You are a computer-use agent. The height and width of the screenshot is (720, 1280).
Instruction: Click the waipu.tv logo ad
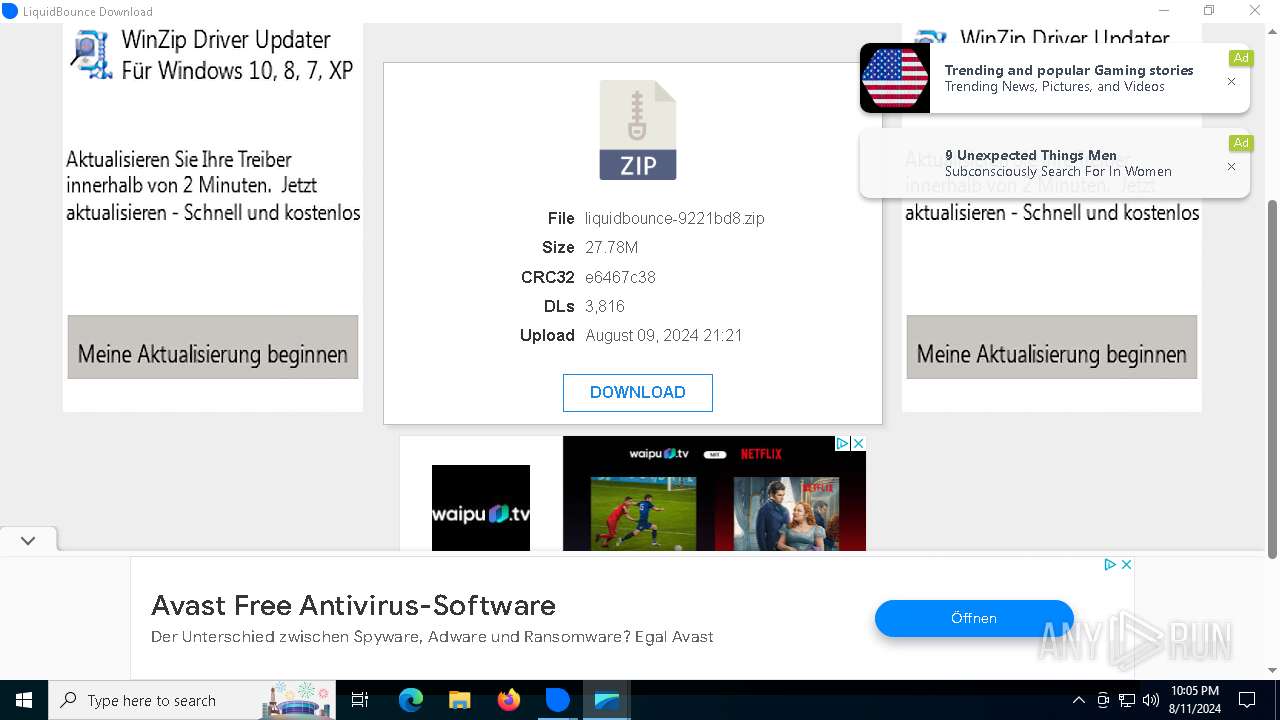pyautogui.click(x=481, y=508)
